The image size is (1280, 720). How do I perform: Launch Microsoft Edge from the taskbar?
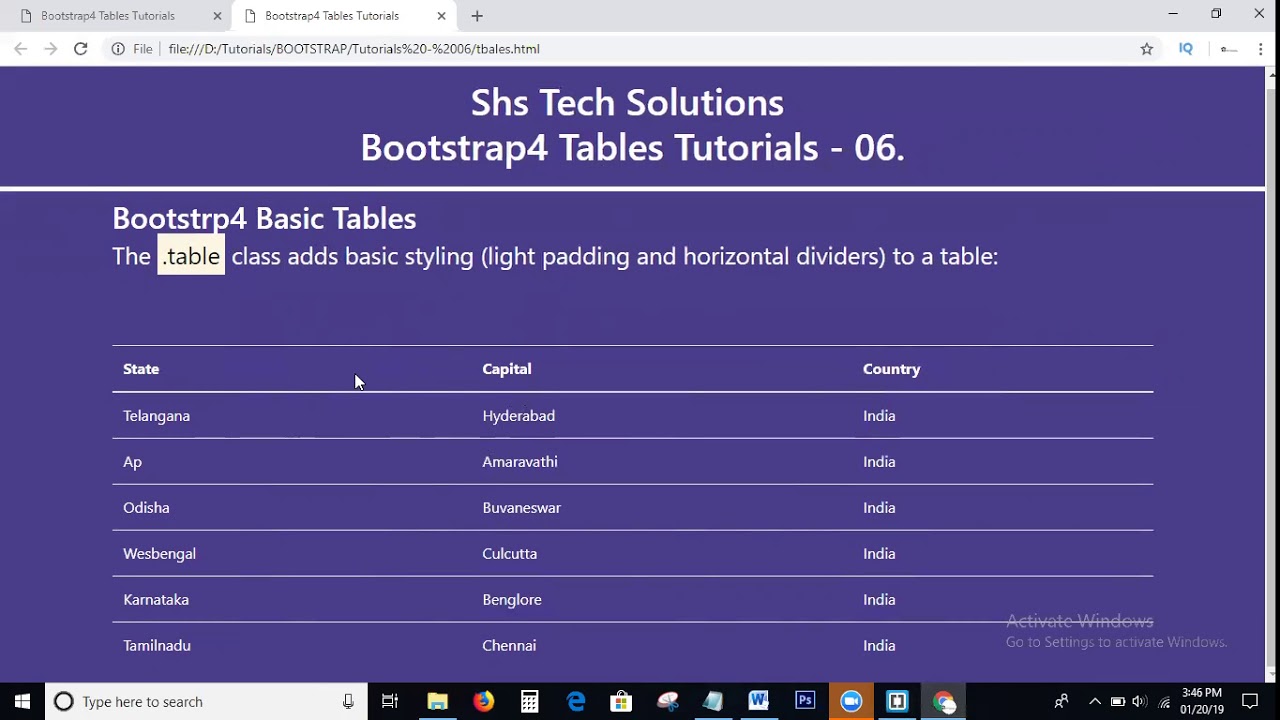[x=576, y=701]
